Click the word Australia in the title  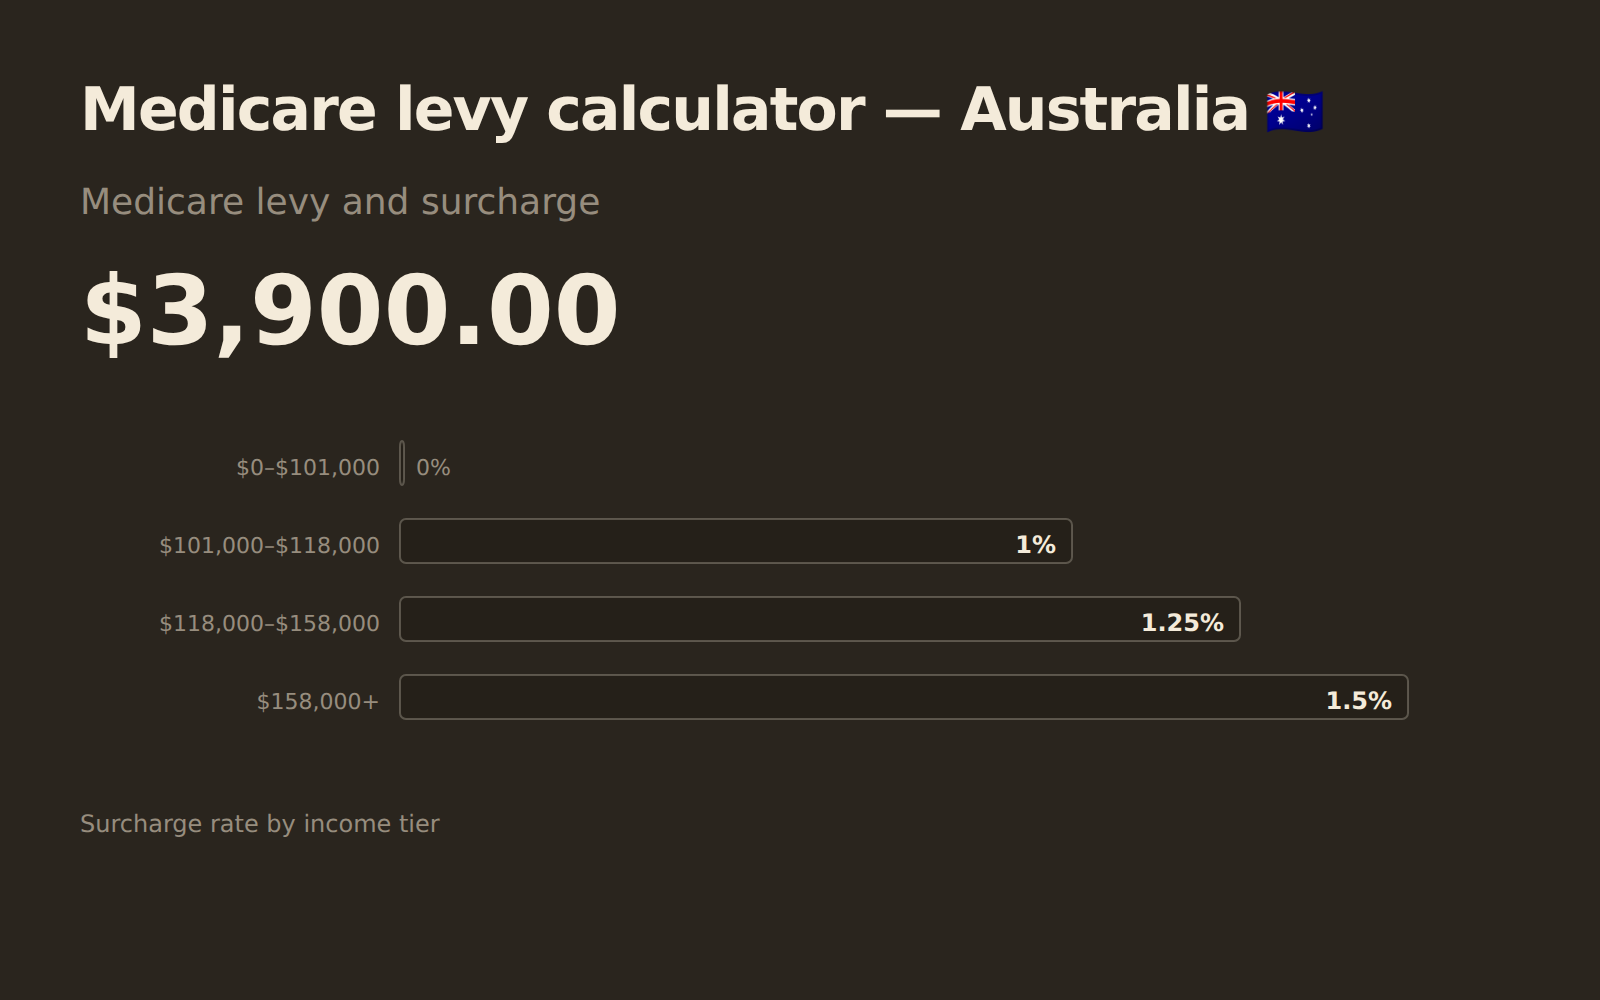1105,110
